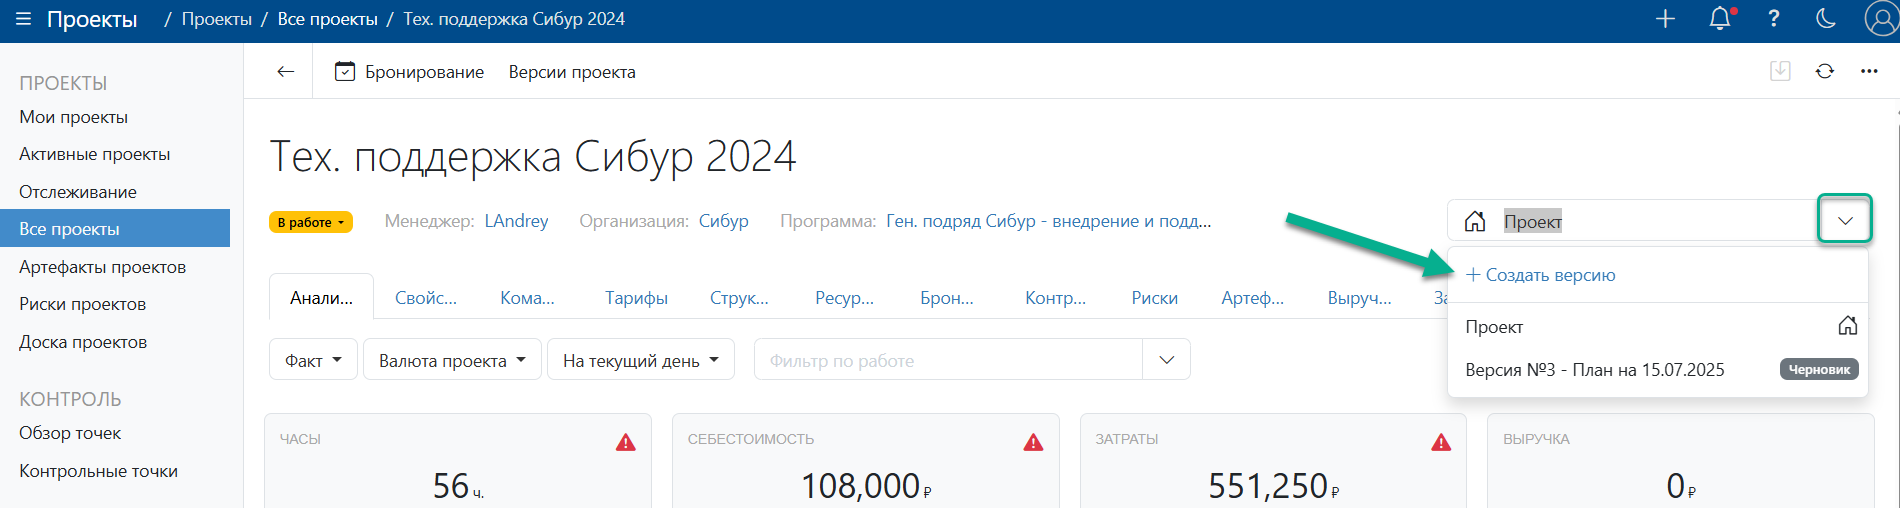Click the ЧАСЫ card warning triangle
Viewport: 1900px width, 508px height.
[x=626, y=442]
